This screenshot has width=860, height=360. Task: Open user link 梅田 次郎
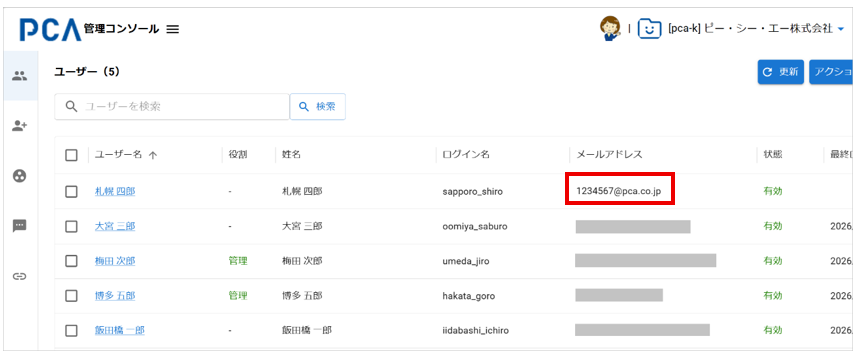tap(115, 261)
